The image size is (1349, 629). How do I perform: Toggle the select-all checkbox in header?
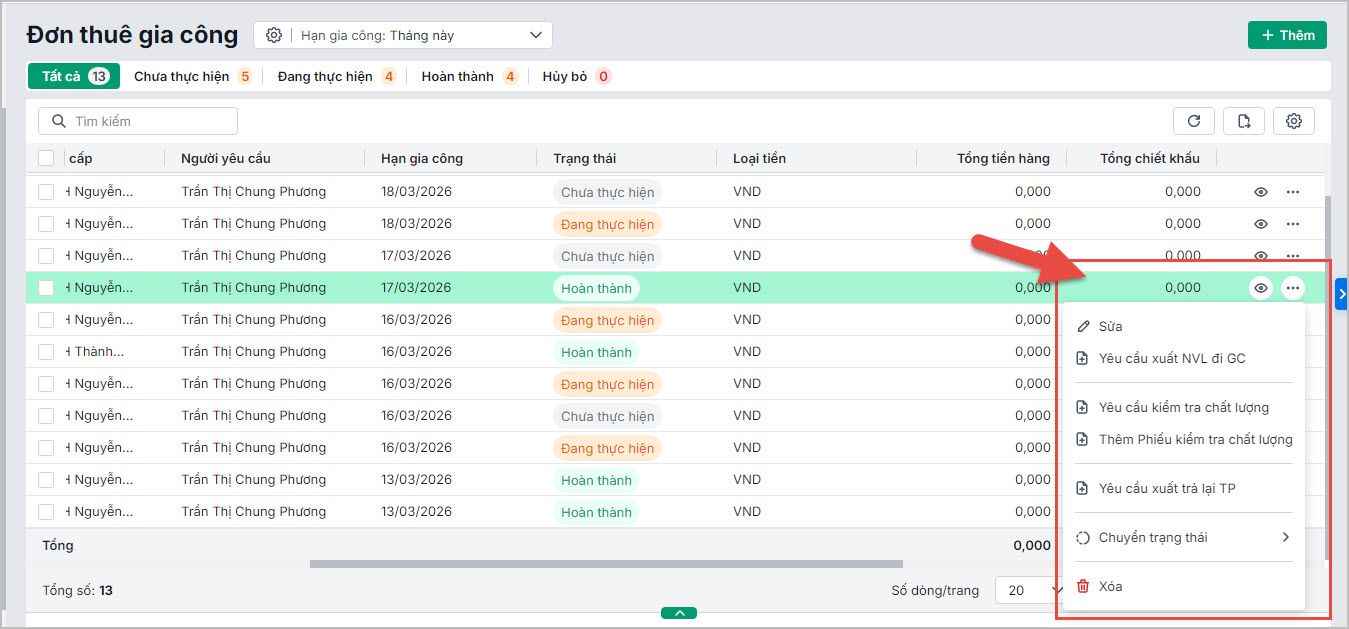46,158
